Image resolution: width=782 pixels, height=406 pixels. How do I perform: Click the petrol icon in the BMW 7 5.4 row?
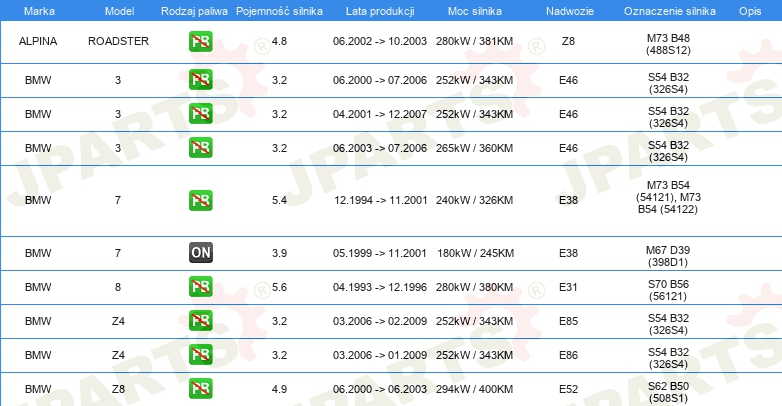coord(200,201)
